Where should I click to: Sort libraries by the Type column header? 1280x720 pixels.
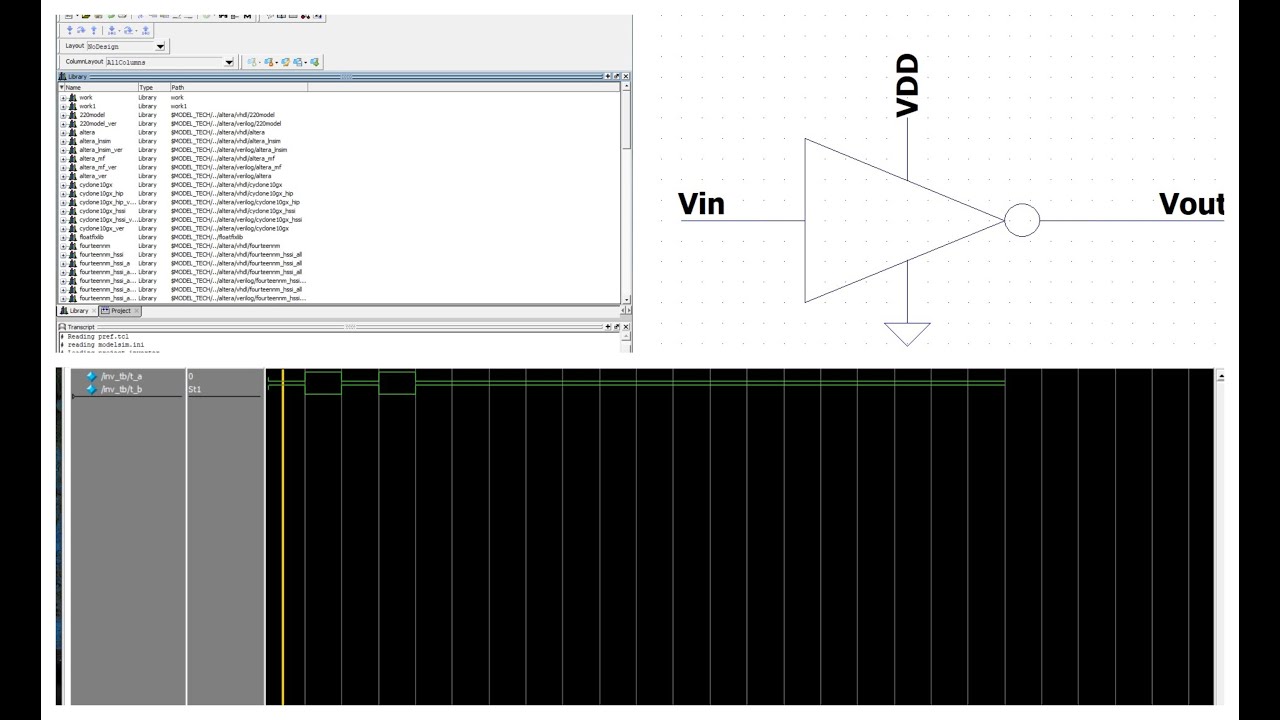pyautogui.click(x=153, y=87)
